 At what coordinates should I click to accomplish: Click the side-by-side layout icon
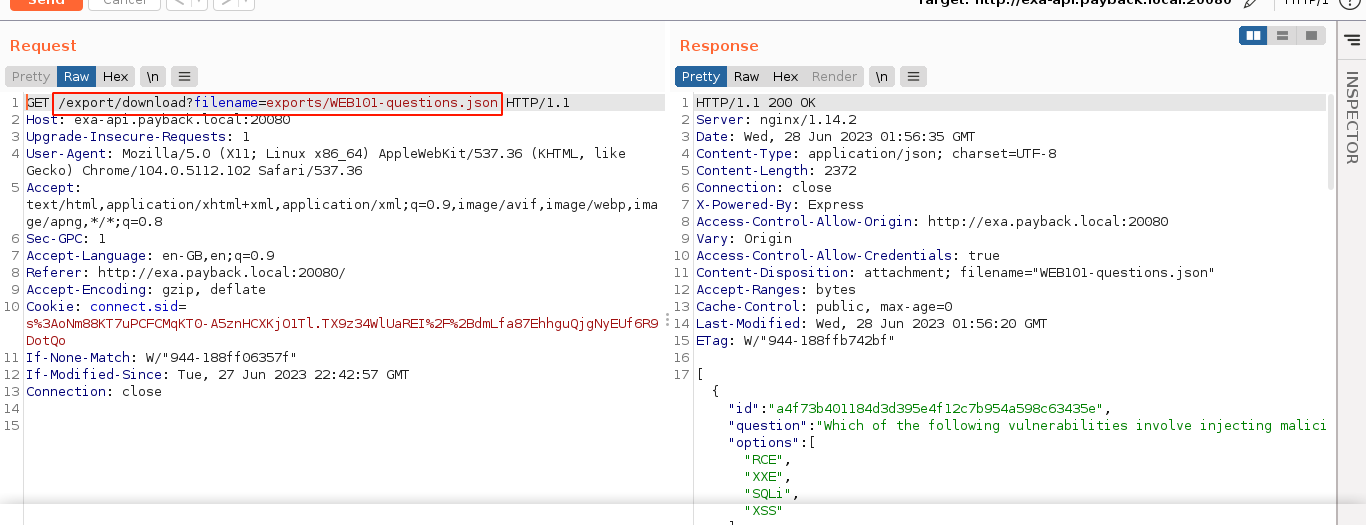pyautogui.click(x=1253, y=36)
